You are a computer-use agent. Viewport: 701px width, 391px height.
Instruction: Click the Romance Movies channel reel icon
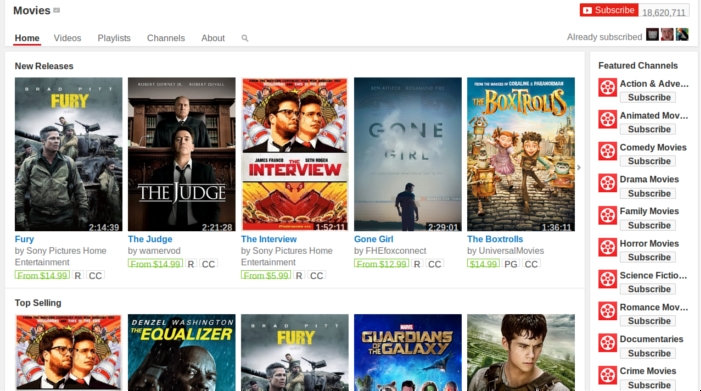[x=608, y=311]
